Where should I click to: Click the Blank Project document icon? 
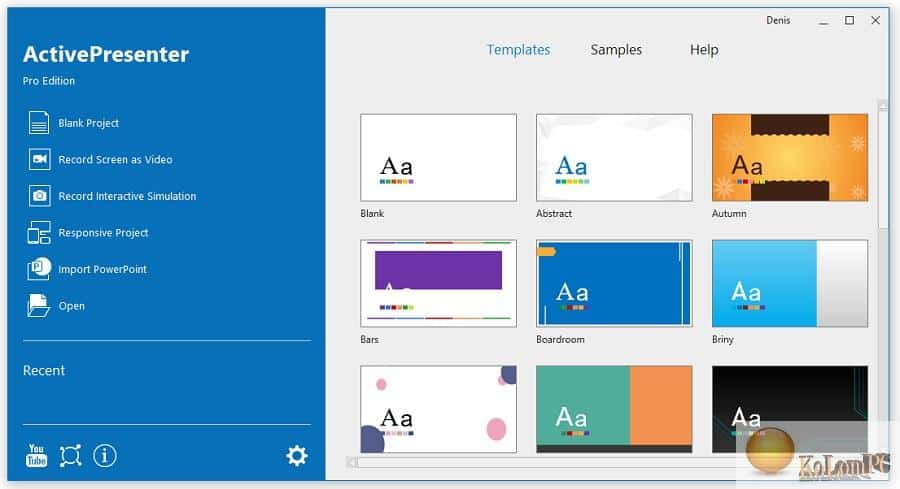point(39,123)
